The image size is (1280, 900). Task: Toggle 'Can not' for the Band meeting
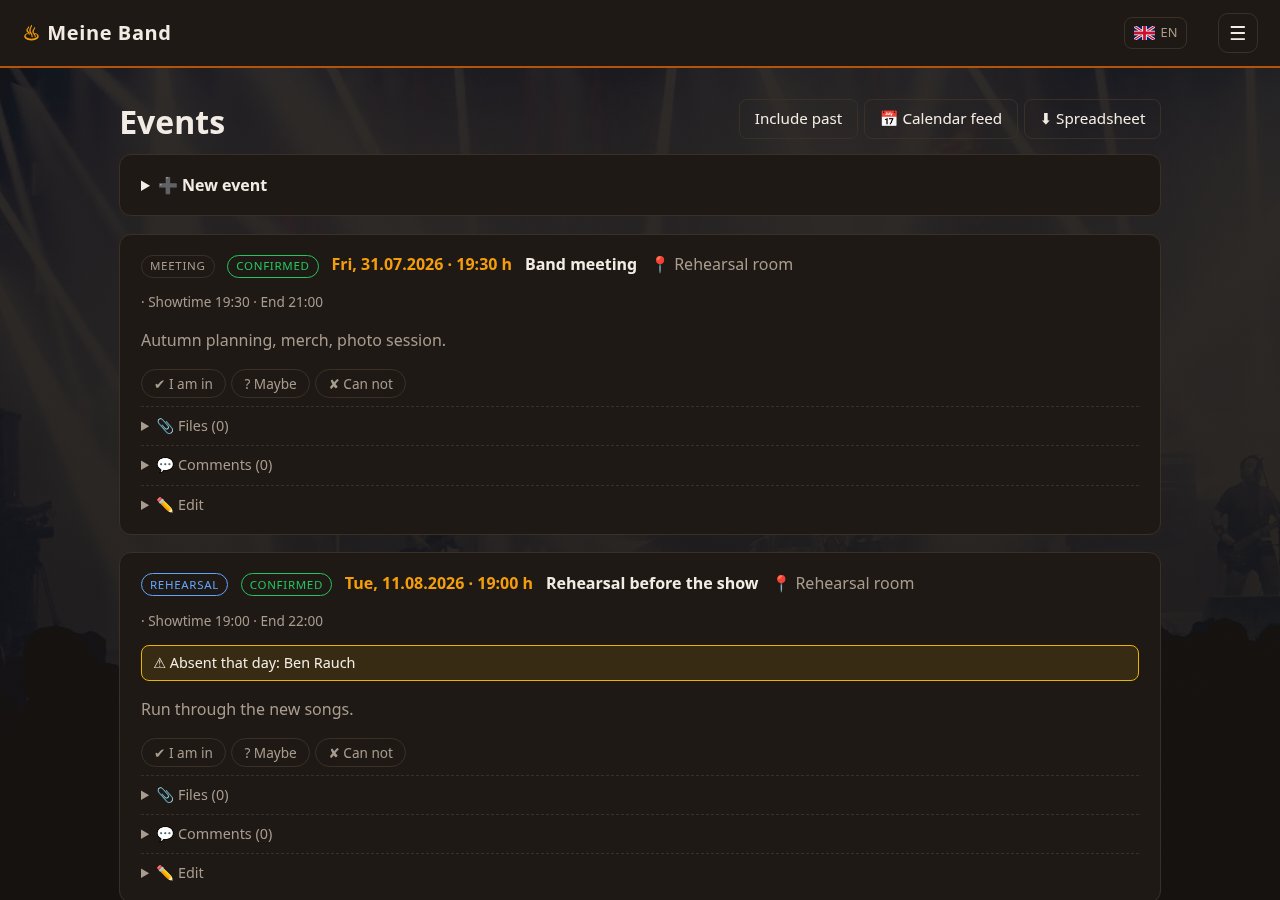tap(360, 384)
